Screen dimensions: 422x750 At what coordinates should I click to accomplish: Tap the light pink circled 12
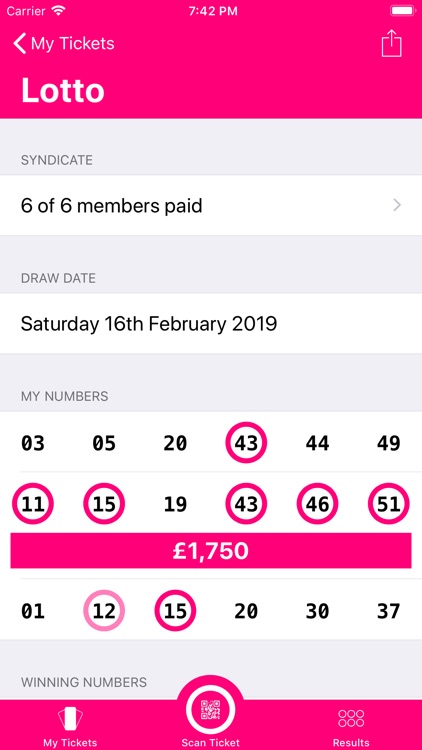pos(104,611)
